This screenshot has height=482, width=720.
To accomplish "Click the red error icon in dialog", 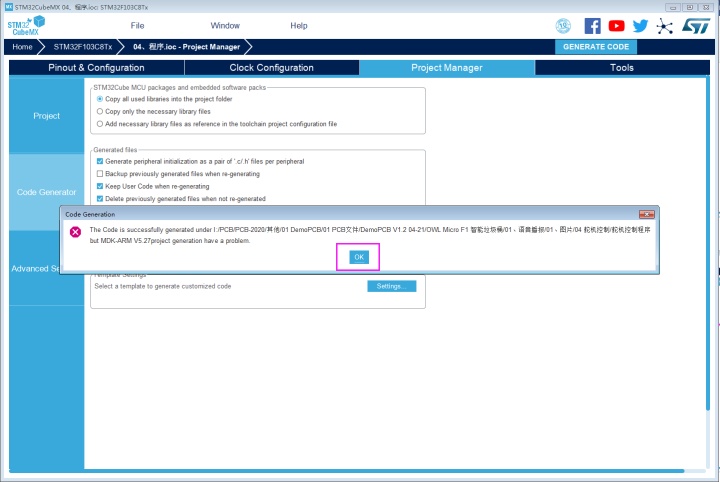I will (75, 232).
